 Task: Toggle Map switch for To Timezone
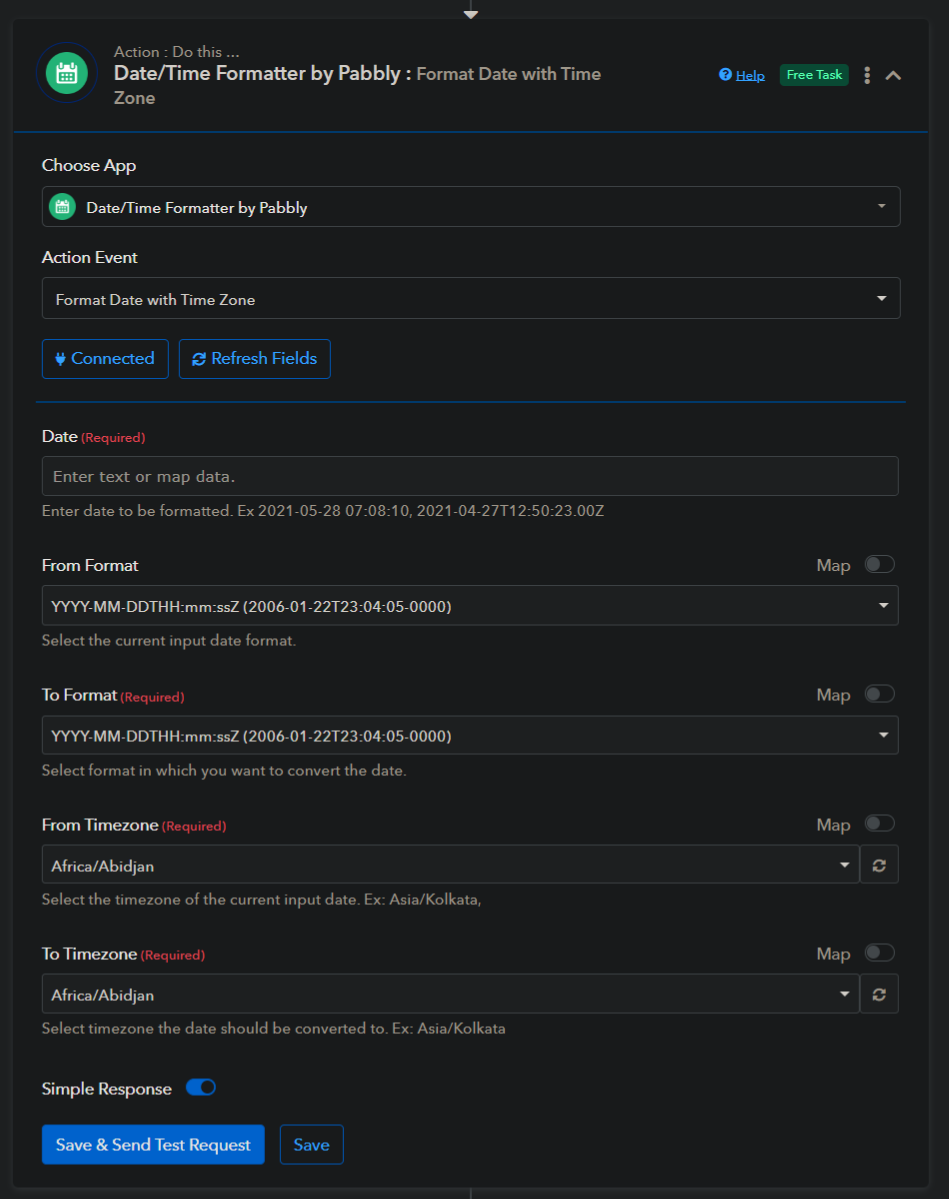point(879,953)
